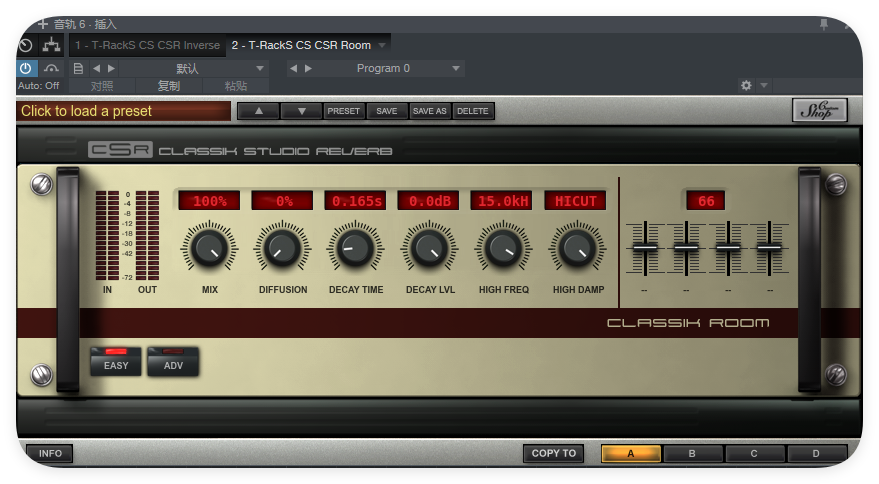
Task: Click the IN level meter
Action: (x=107, y=235)
